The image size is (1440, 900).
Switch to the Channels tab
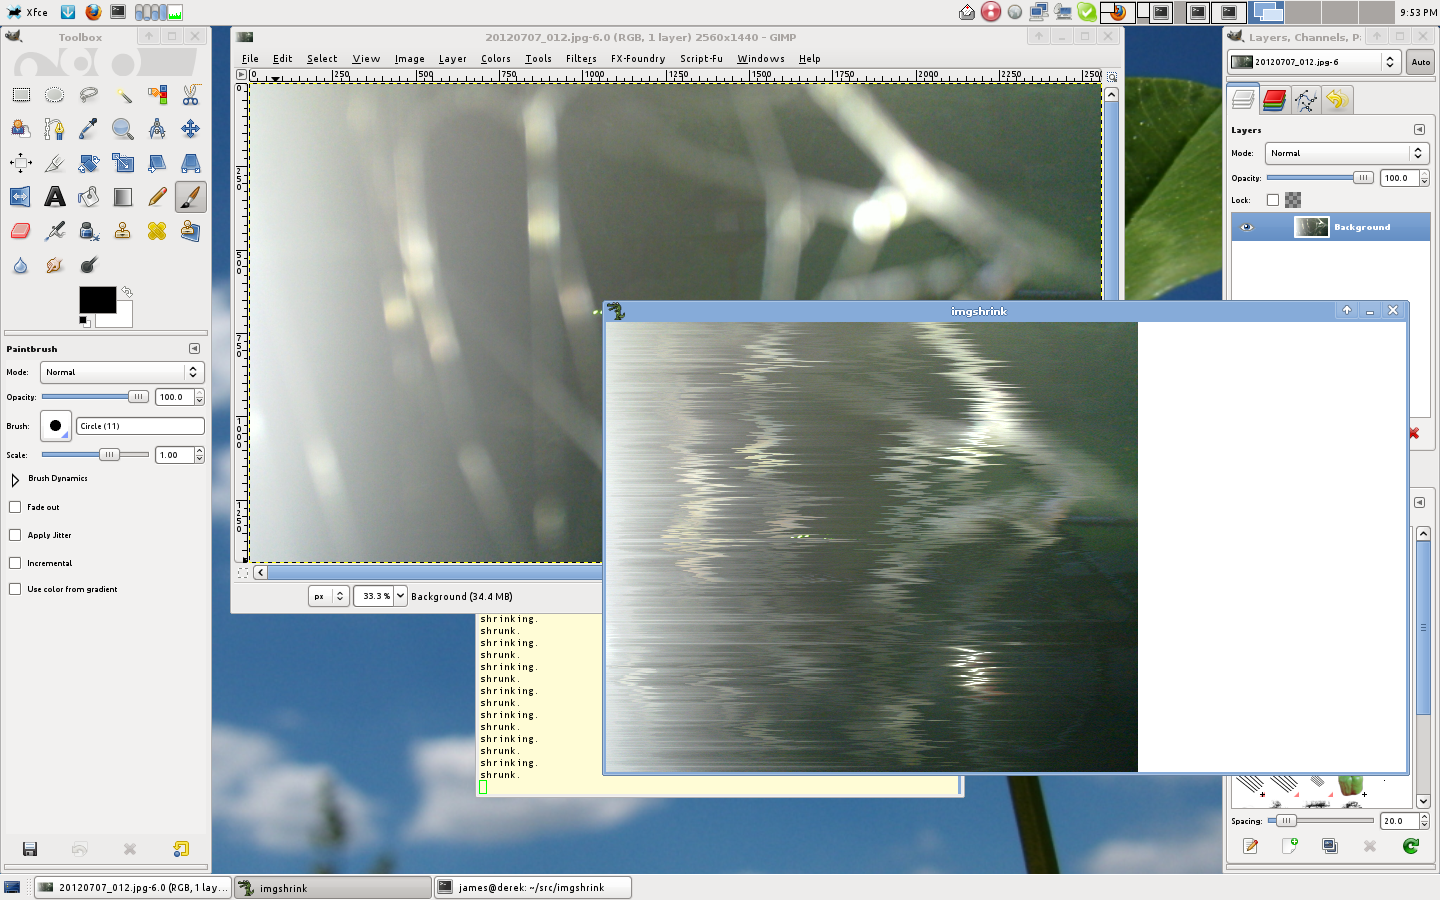1274,100
